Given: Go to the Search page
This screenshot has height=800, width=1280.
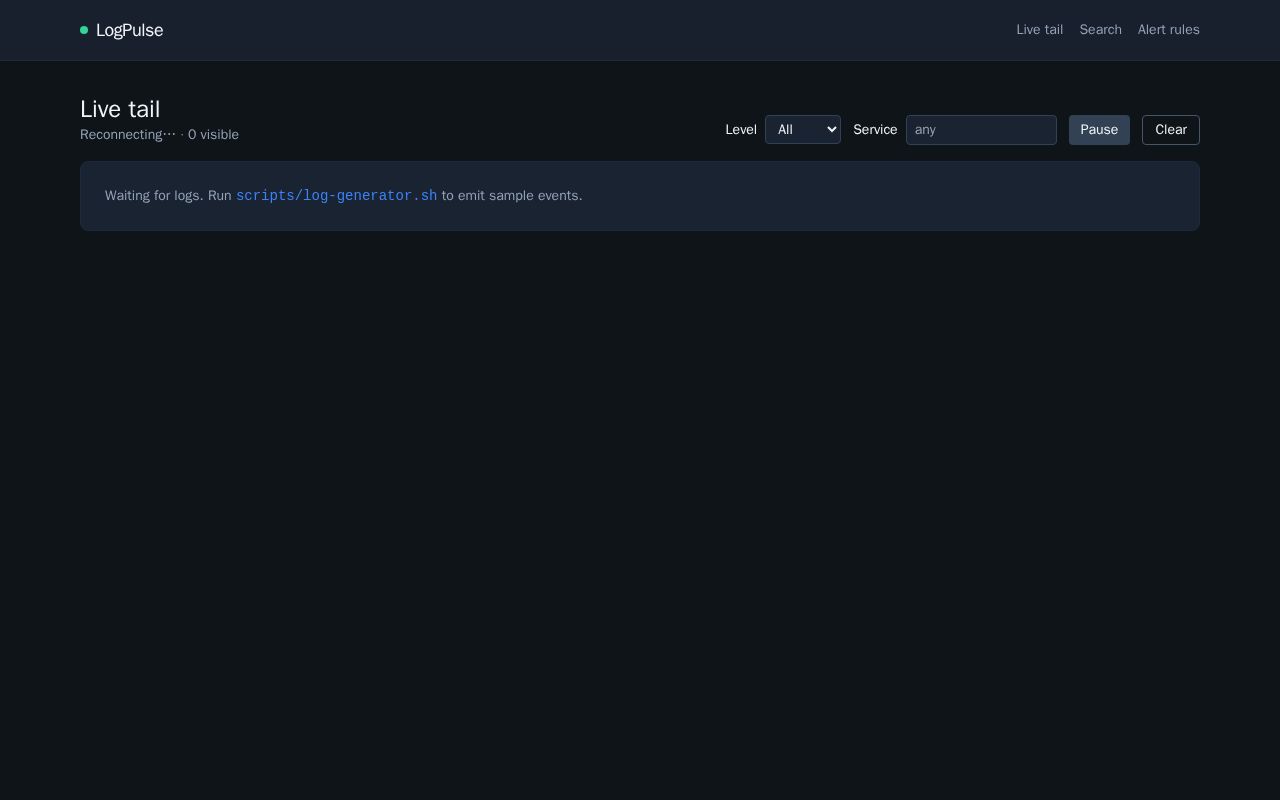Looking at the screenshot, I should 1100,30.
